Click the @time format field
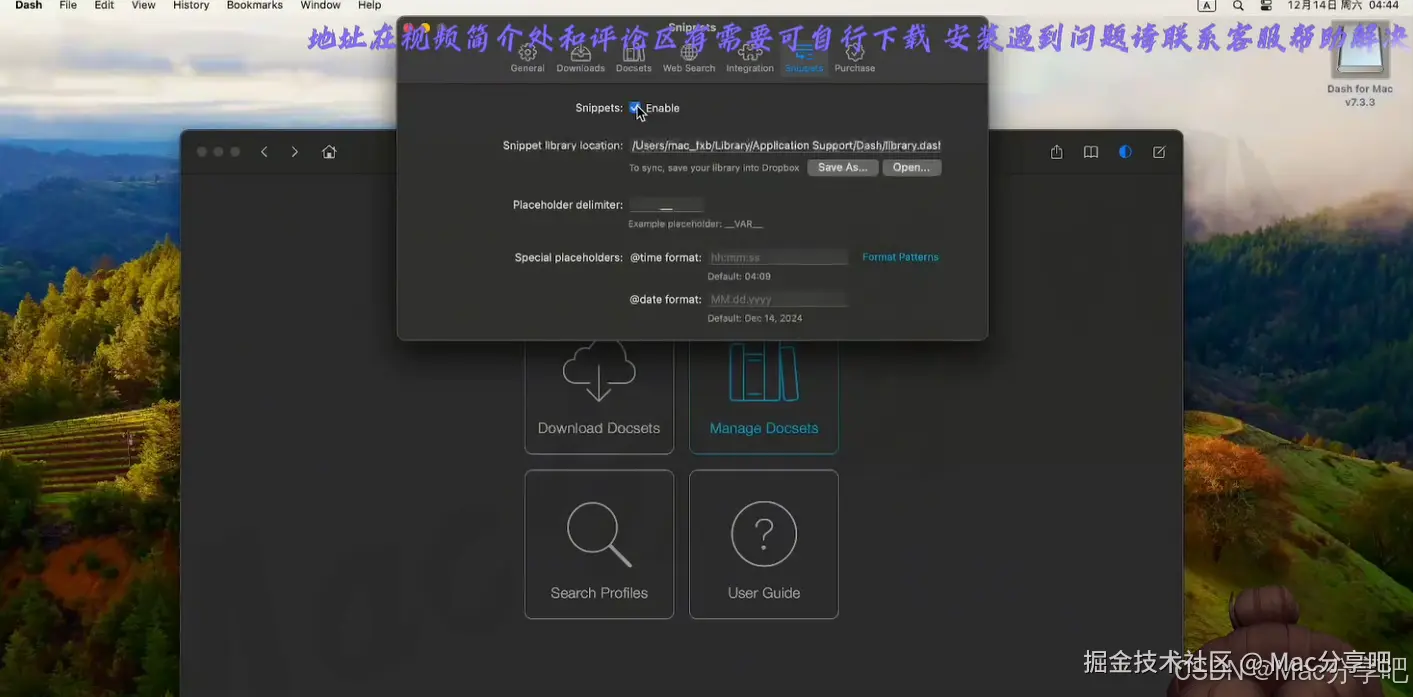The image size is (1413, 697). click(x=778, y=258)
